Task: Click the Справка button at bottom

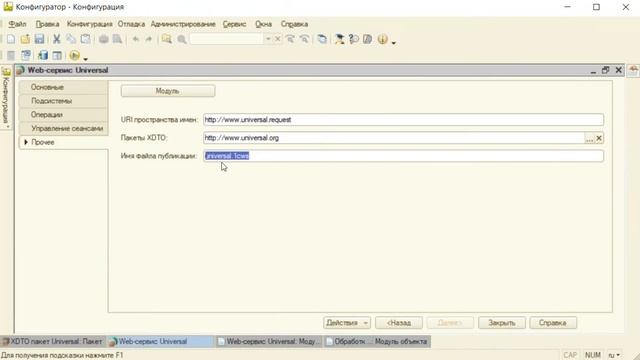Action: tap(553, 323)
